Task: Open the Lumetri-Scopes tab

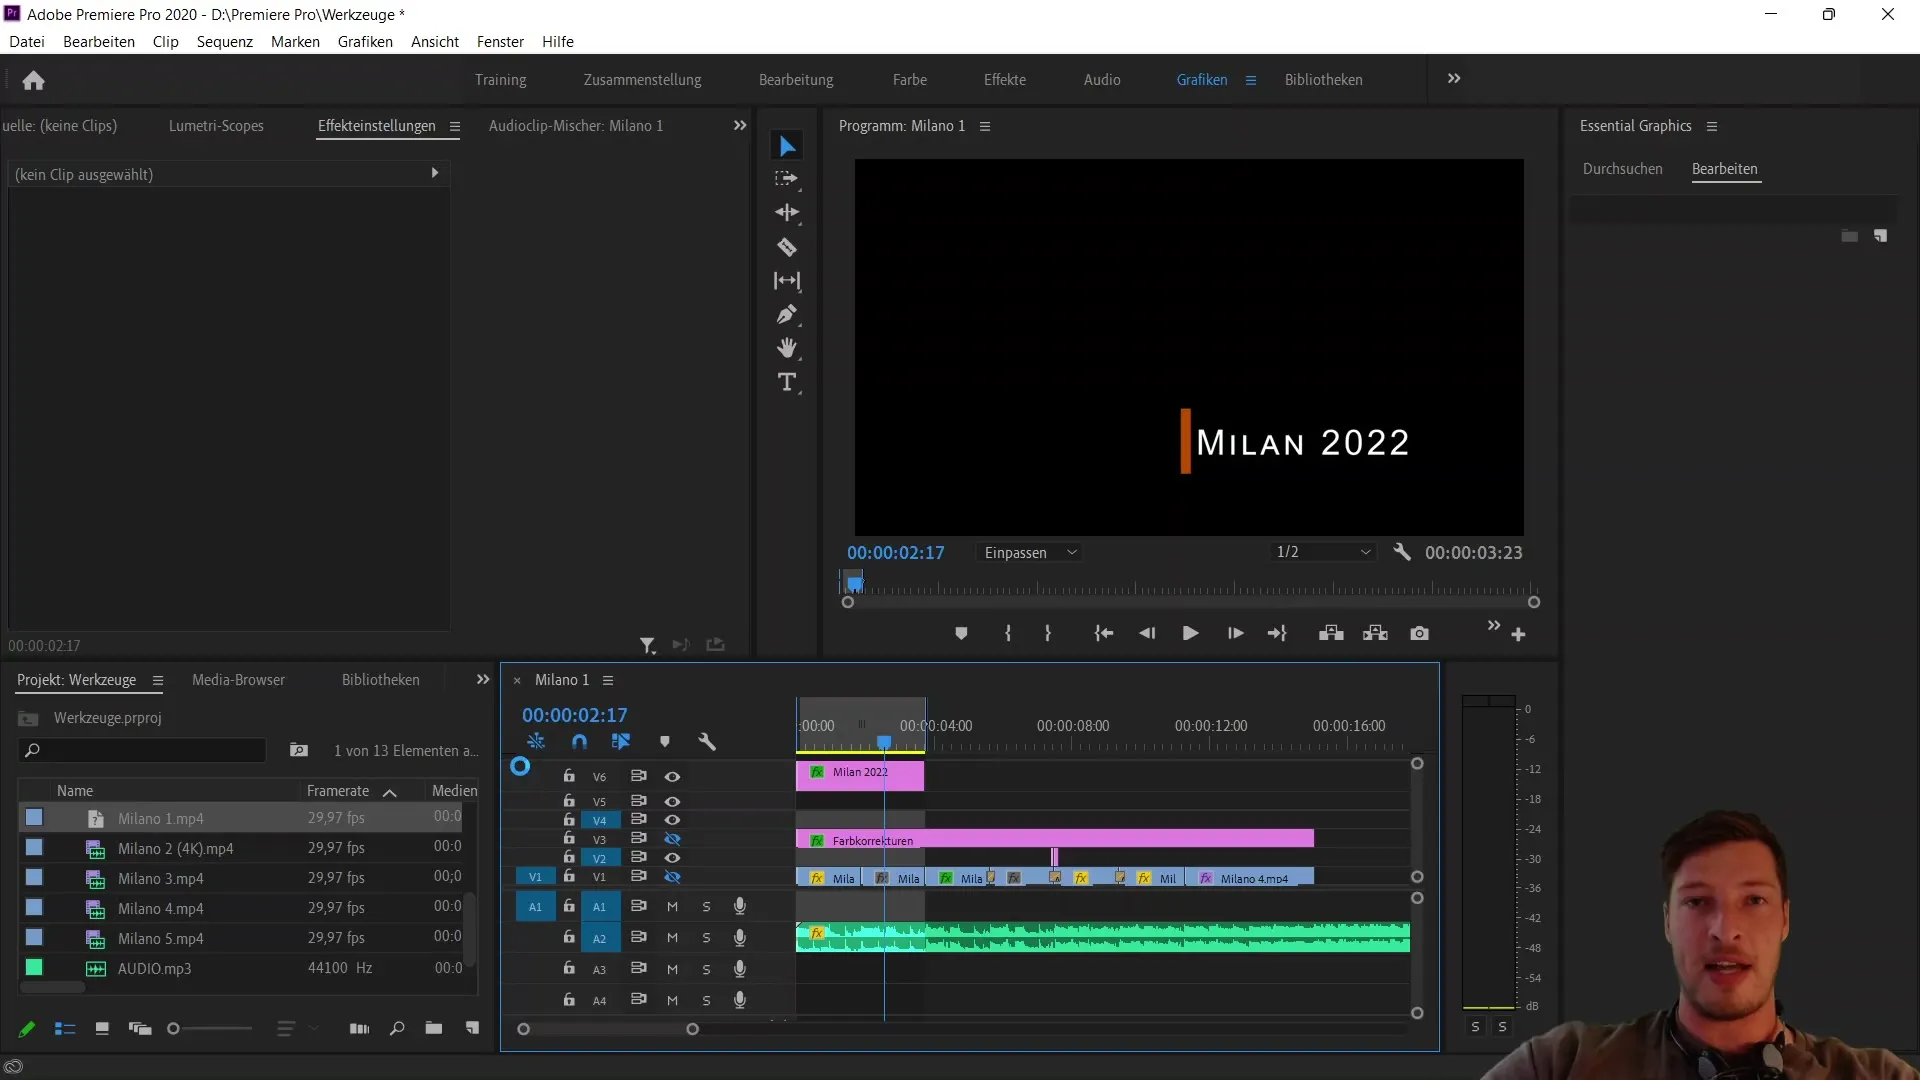Action: tap(216, 126)
